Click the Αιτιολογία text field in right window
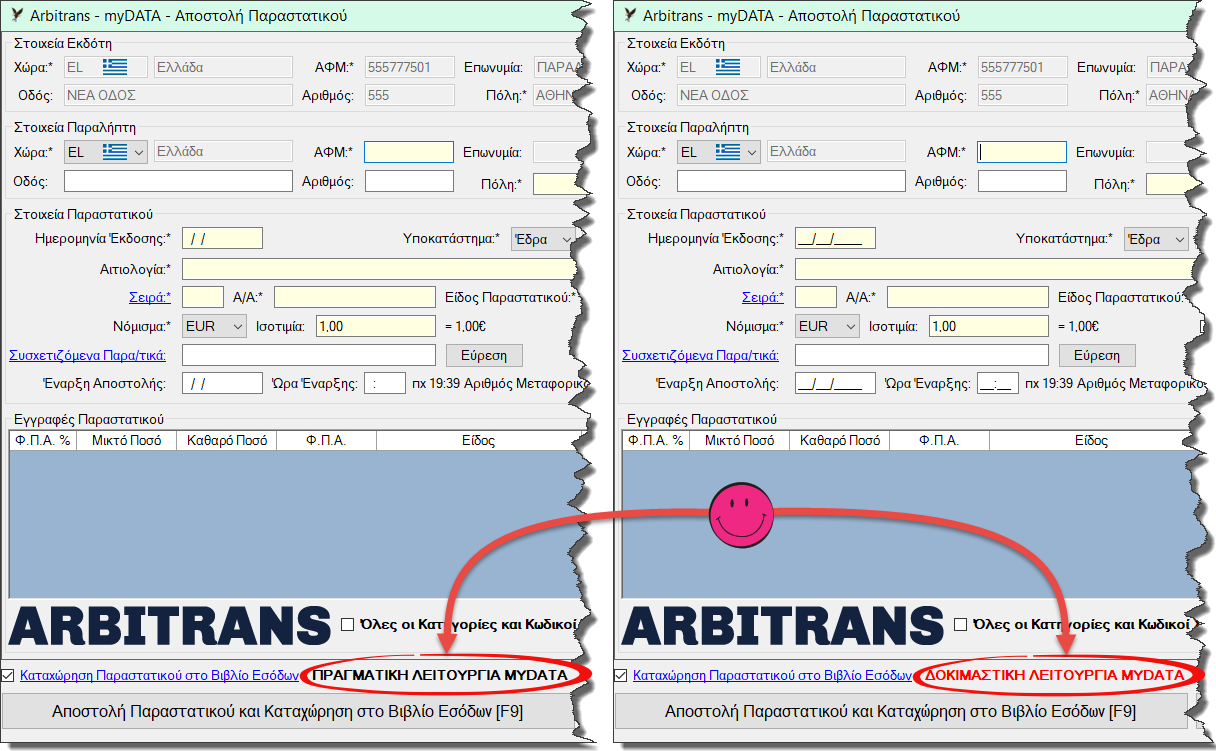This screenshot has height=751, width=1216. tap(993, 269)
